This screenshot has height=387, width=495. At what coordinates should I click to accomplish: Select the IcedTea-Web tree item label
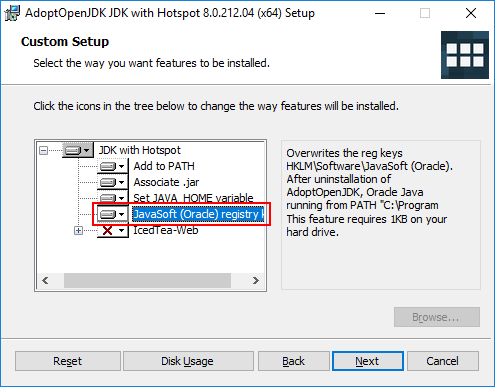point(166,230)
